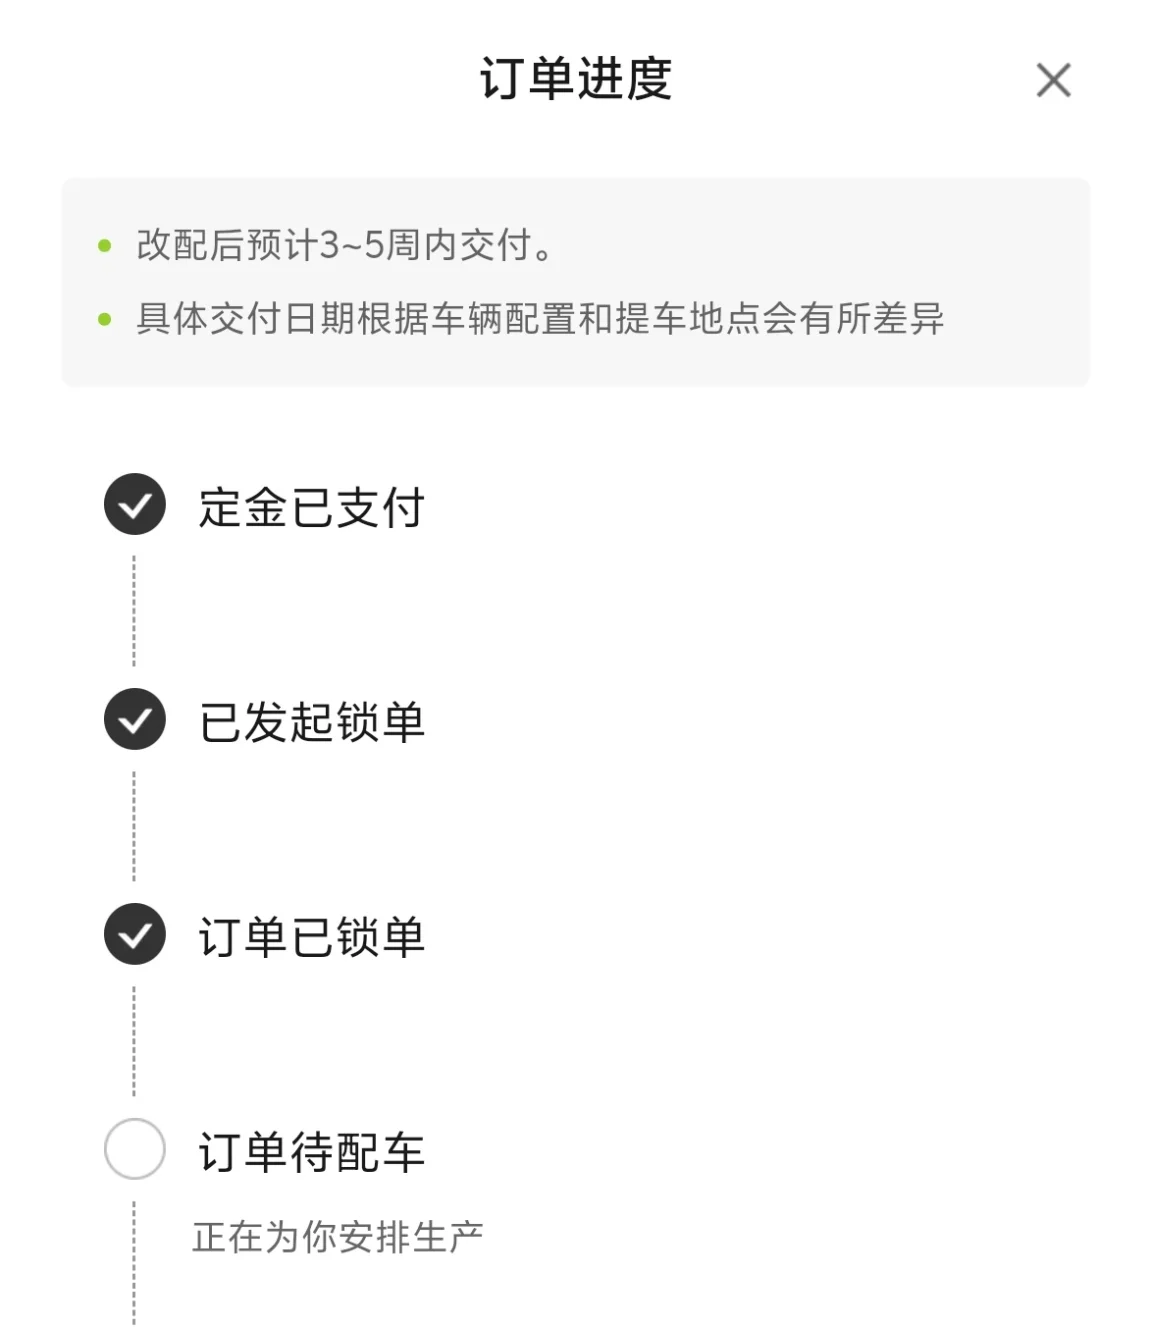The height and width of the screenshot is (1327, 1150).
Task: Tap the 正在为你安排生产 status text
Action: [338, 1237]
